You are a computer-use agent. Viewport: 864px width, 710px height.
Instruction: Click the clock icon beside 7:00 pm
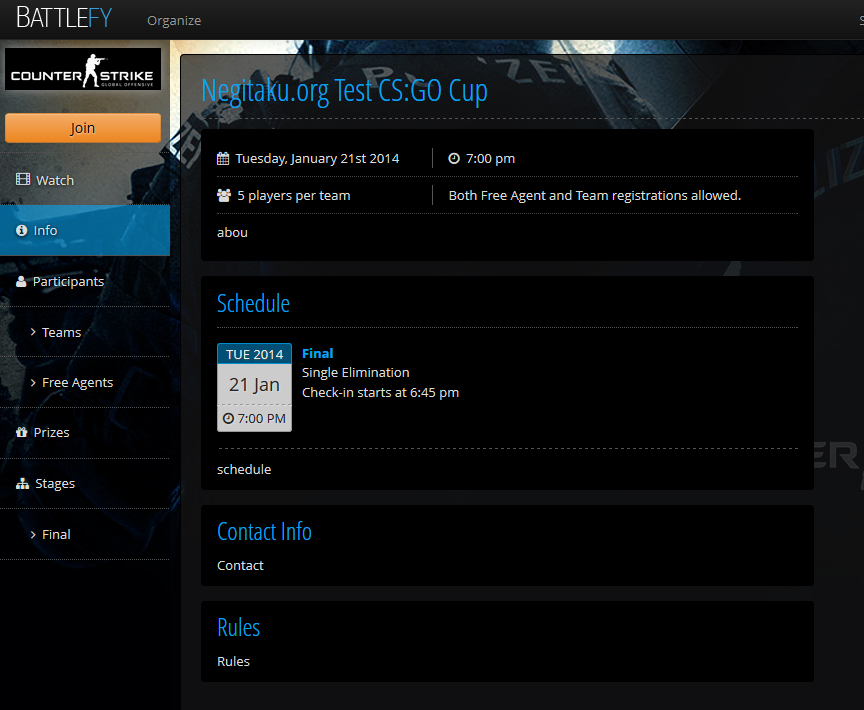click(x=454, y=159)
